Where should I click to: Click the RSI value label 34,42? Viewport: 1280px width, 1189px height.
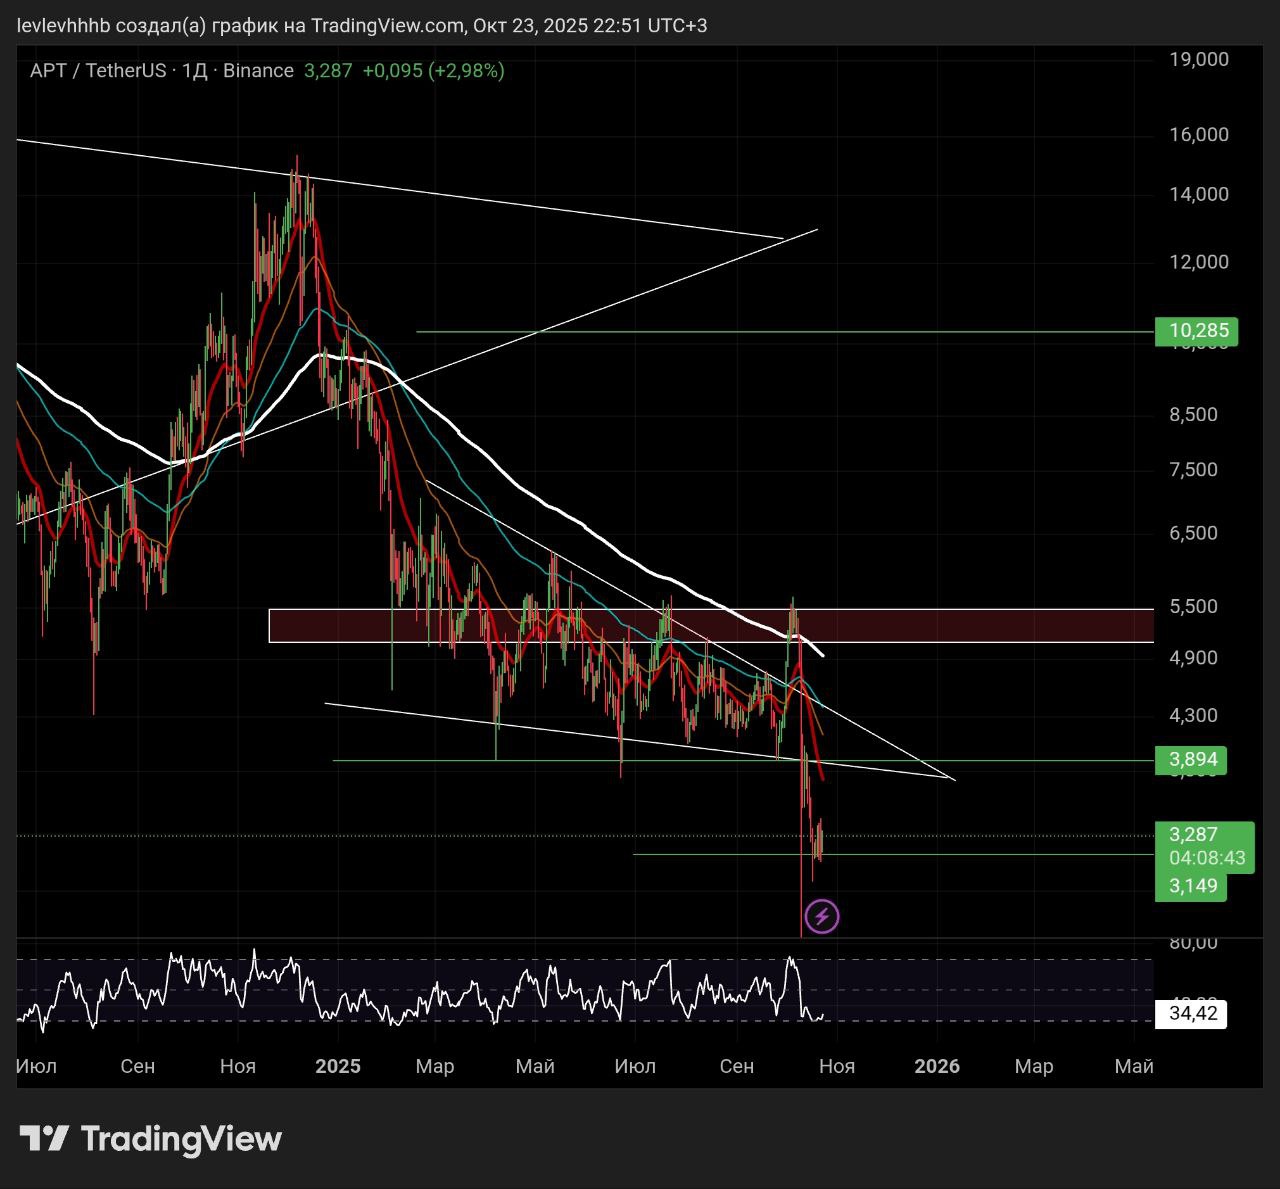click(x=1192, y=1014)
